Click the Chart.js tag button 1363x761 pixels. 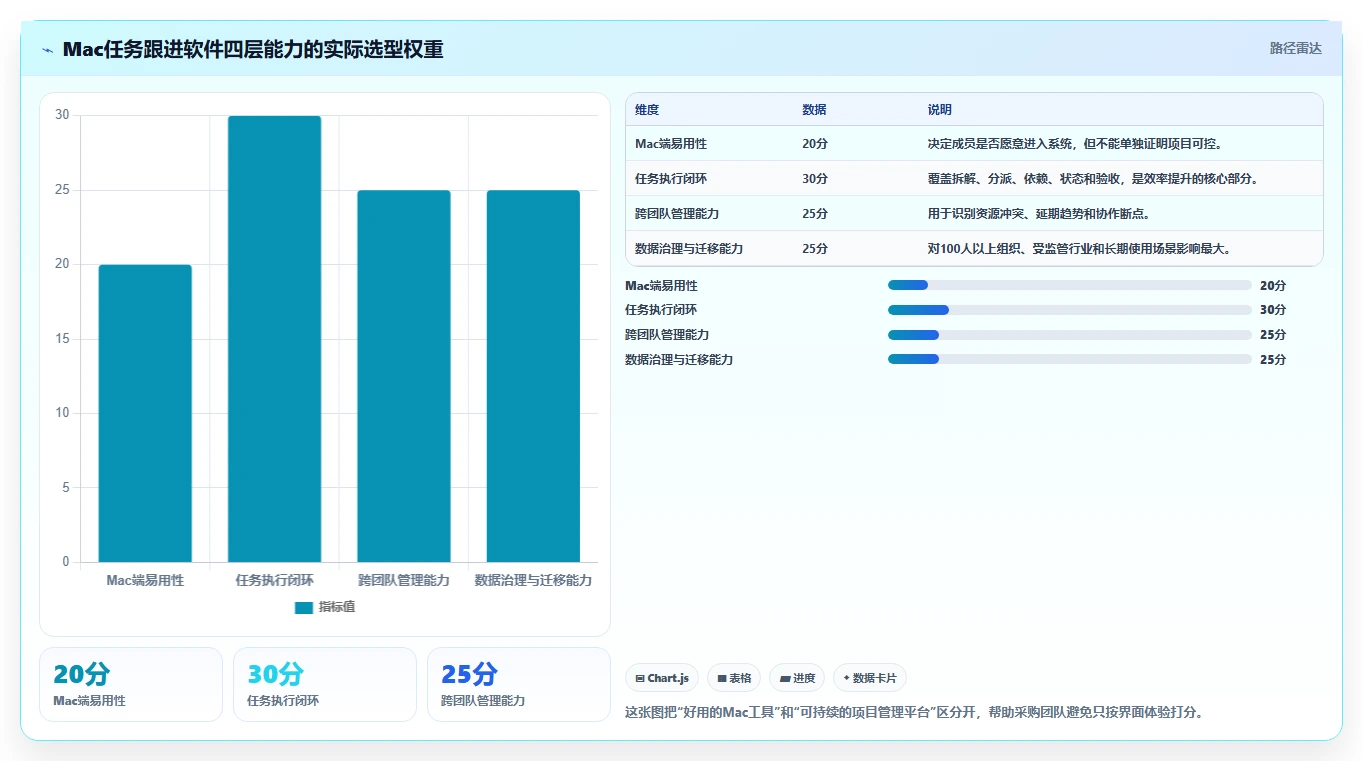[x=662, y=678]
